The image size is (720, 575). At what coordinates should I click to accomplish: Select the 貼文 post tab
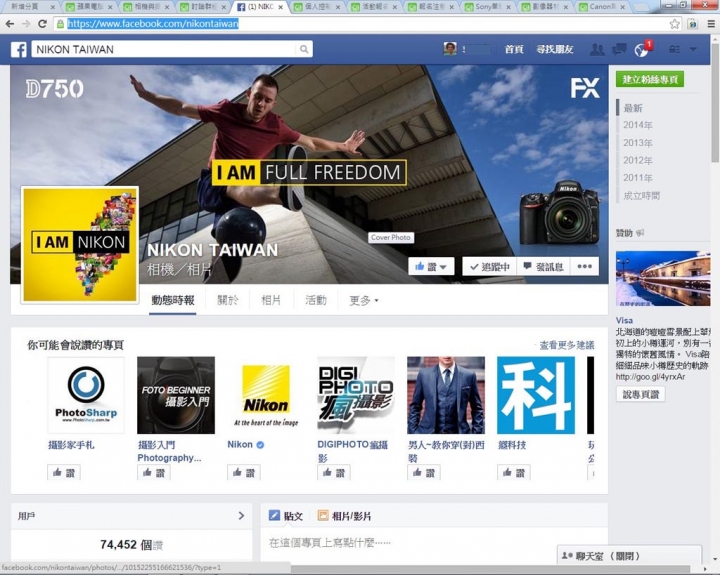(x=286, y=516)
